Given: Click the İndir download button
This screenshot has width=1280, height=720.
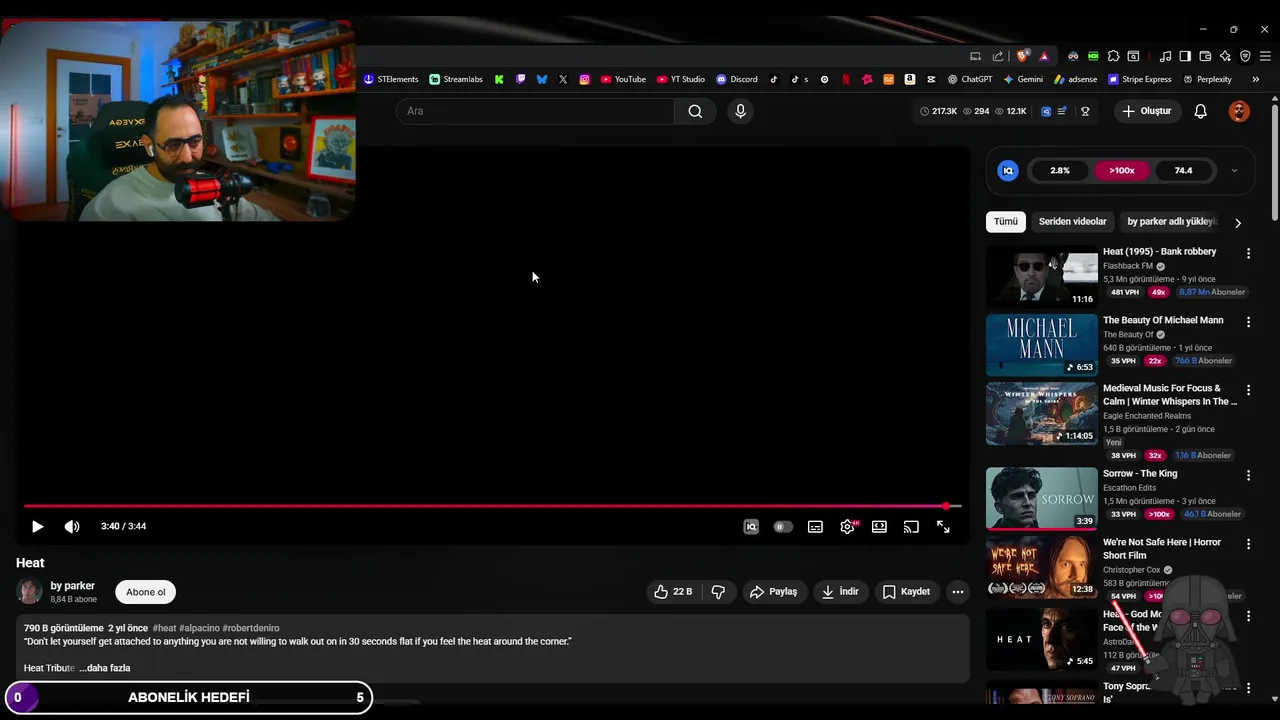Looking at the screenshot, I should point(840,592).
